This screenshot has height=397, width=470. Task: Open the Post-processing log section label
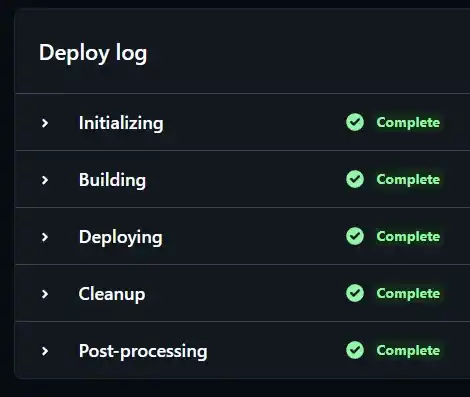143,352
